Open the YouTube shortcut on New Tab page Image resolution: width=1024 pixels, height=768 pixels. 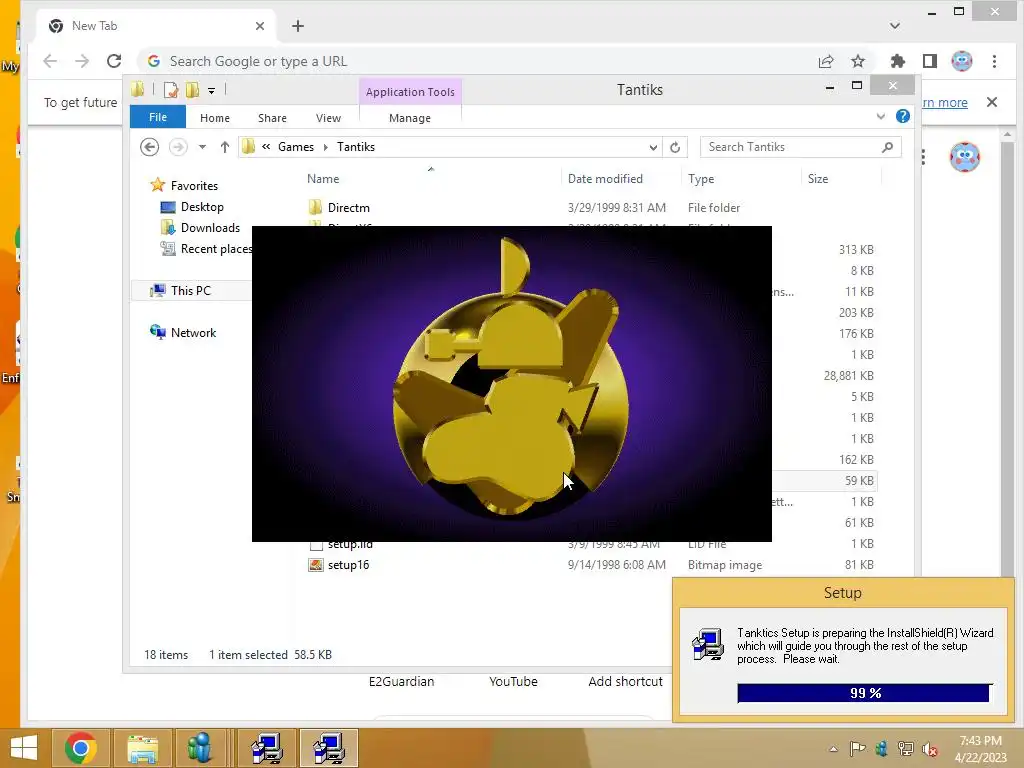tap(513, 682)
